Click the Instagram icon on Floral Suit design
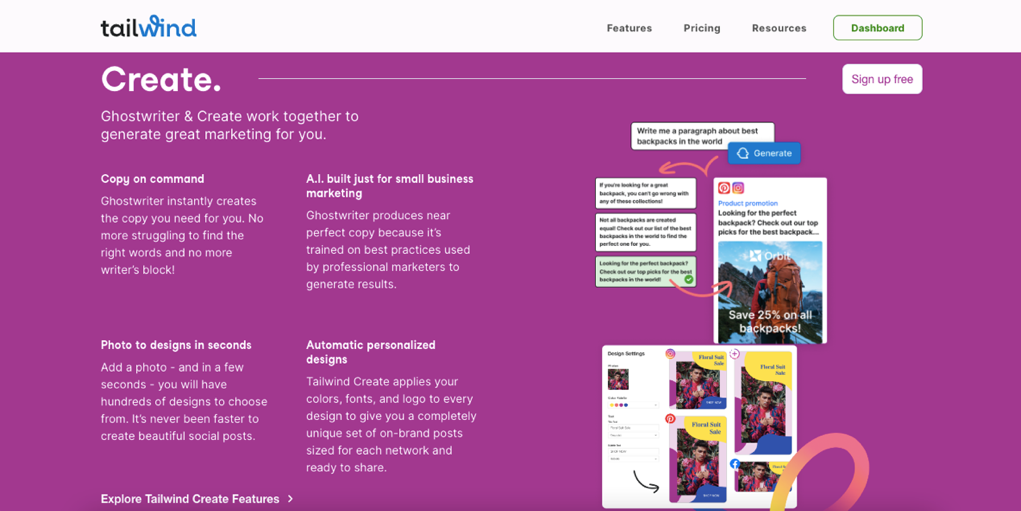The image size is (1021, 511). (x=670, y=354)
